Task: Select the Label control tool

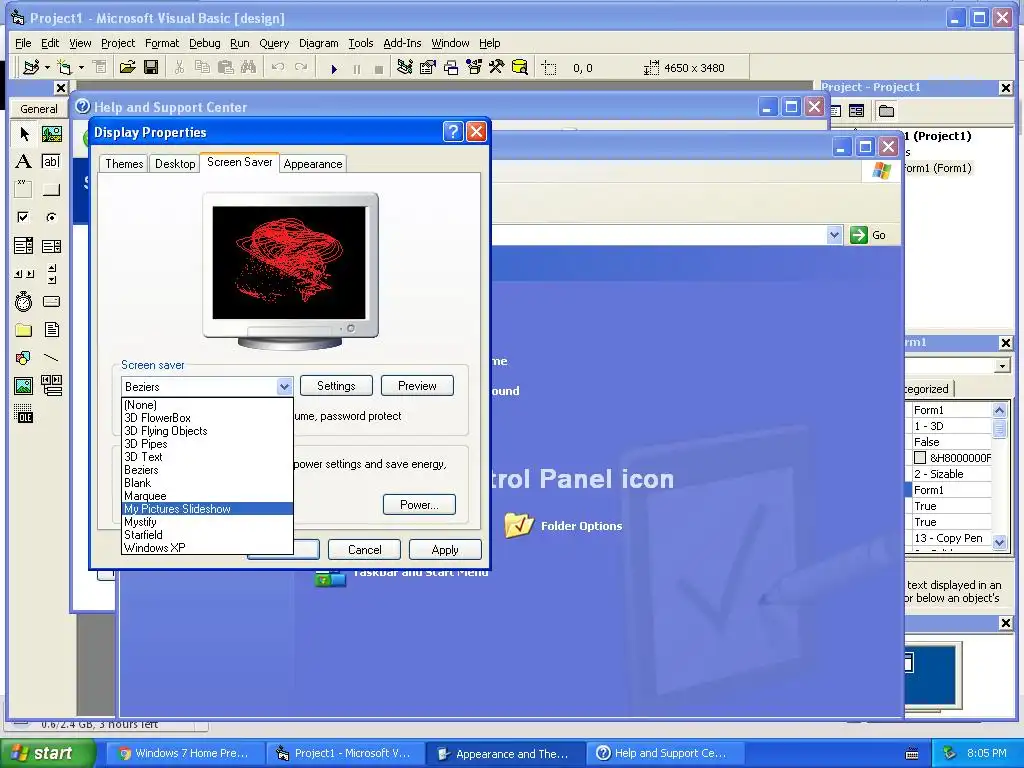Action: pyautogui.click(x=24, y=161)
